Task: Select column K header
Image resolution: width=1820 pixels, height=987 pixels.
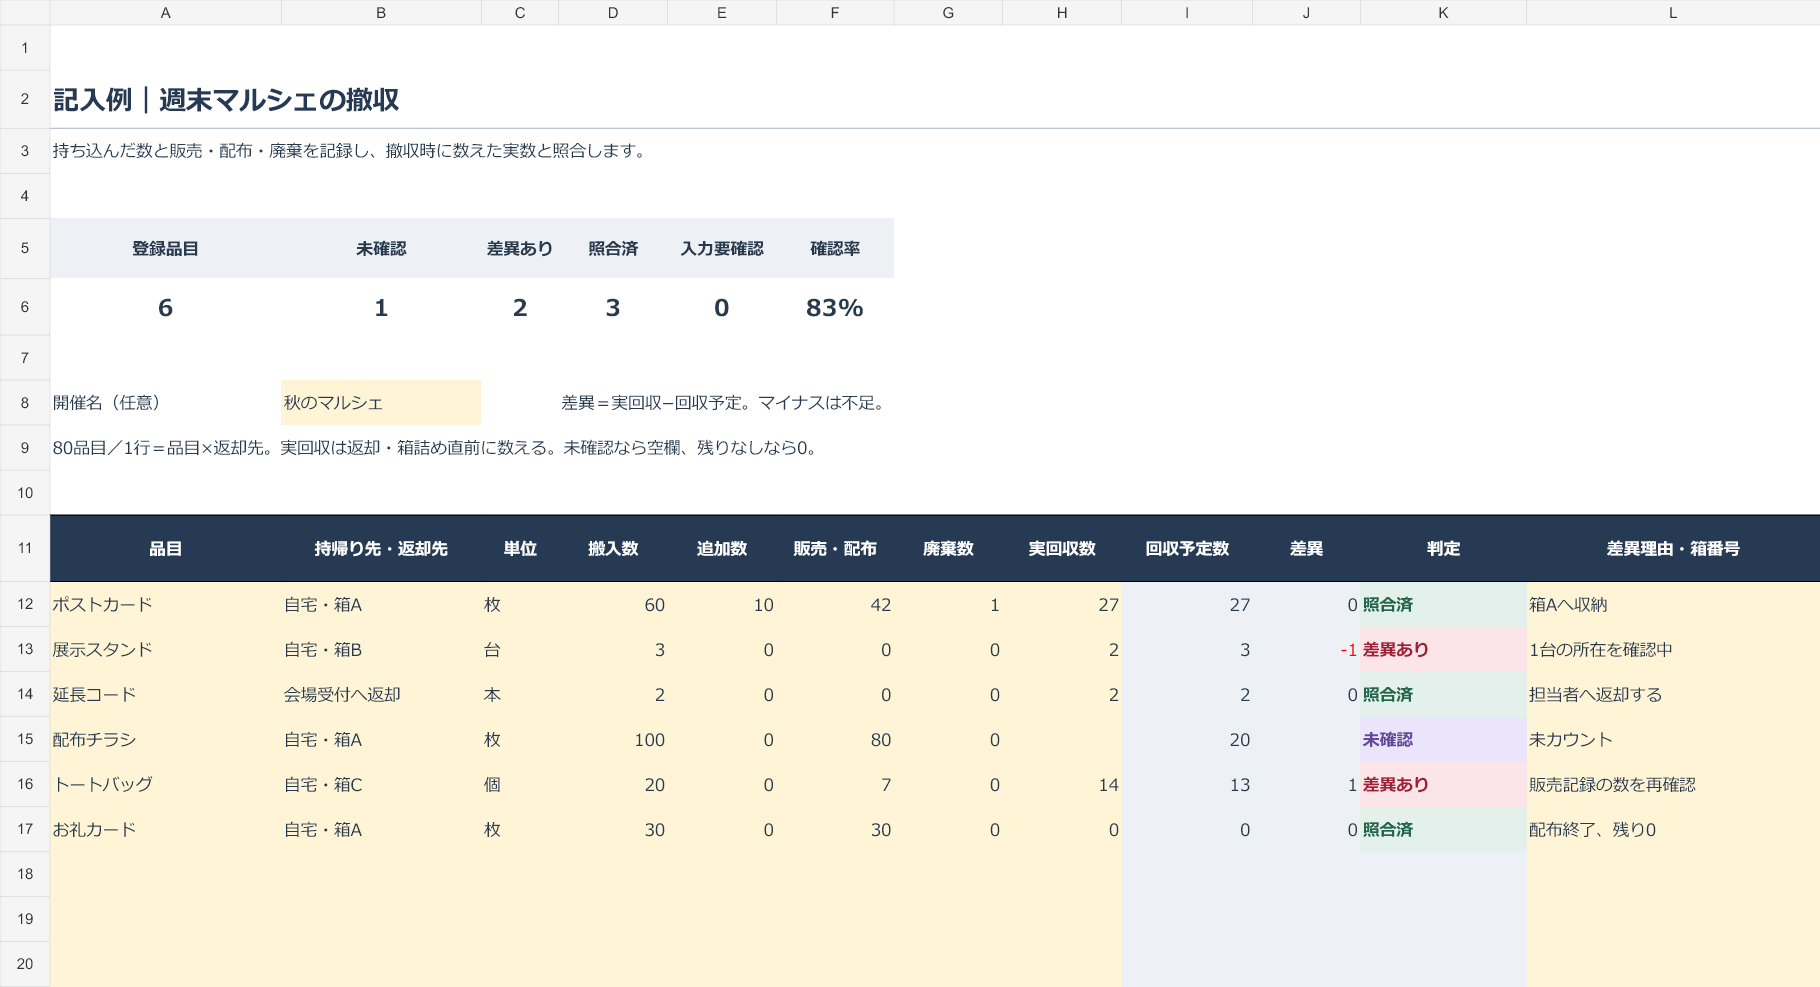Action: pyautogui.click(x=1443, y=13)
